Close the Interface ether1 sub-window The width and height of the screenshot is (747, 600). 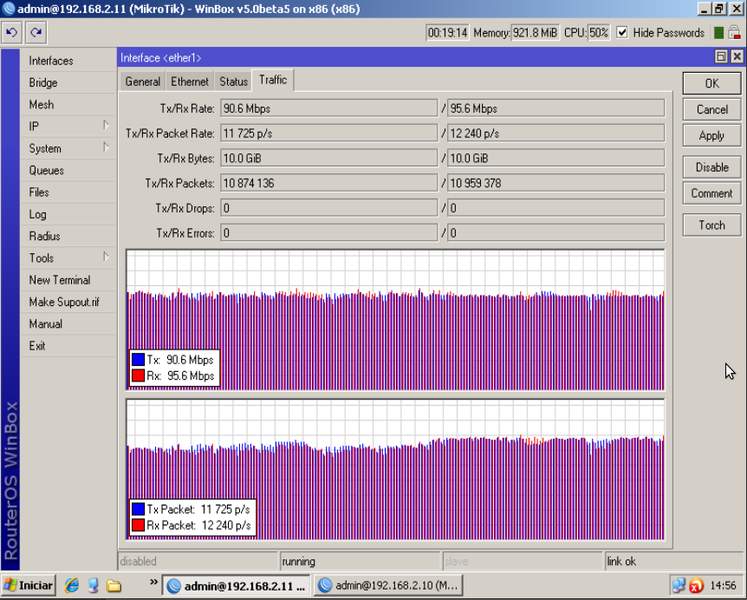coord(737,57)
